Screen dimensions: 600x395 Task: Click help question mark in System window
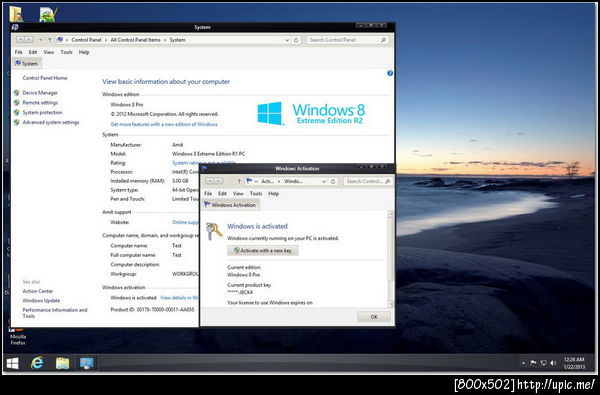click(390, 73)
